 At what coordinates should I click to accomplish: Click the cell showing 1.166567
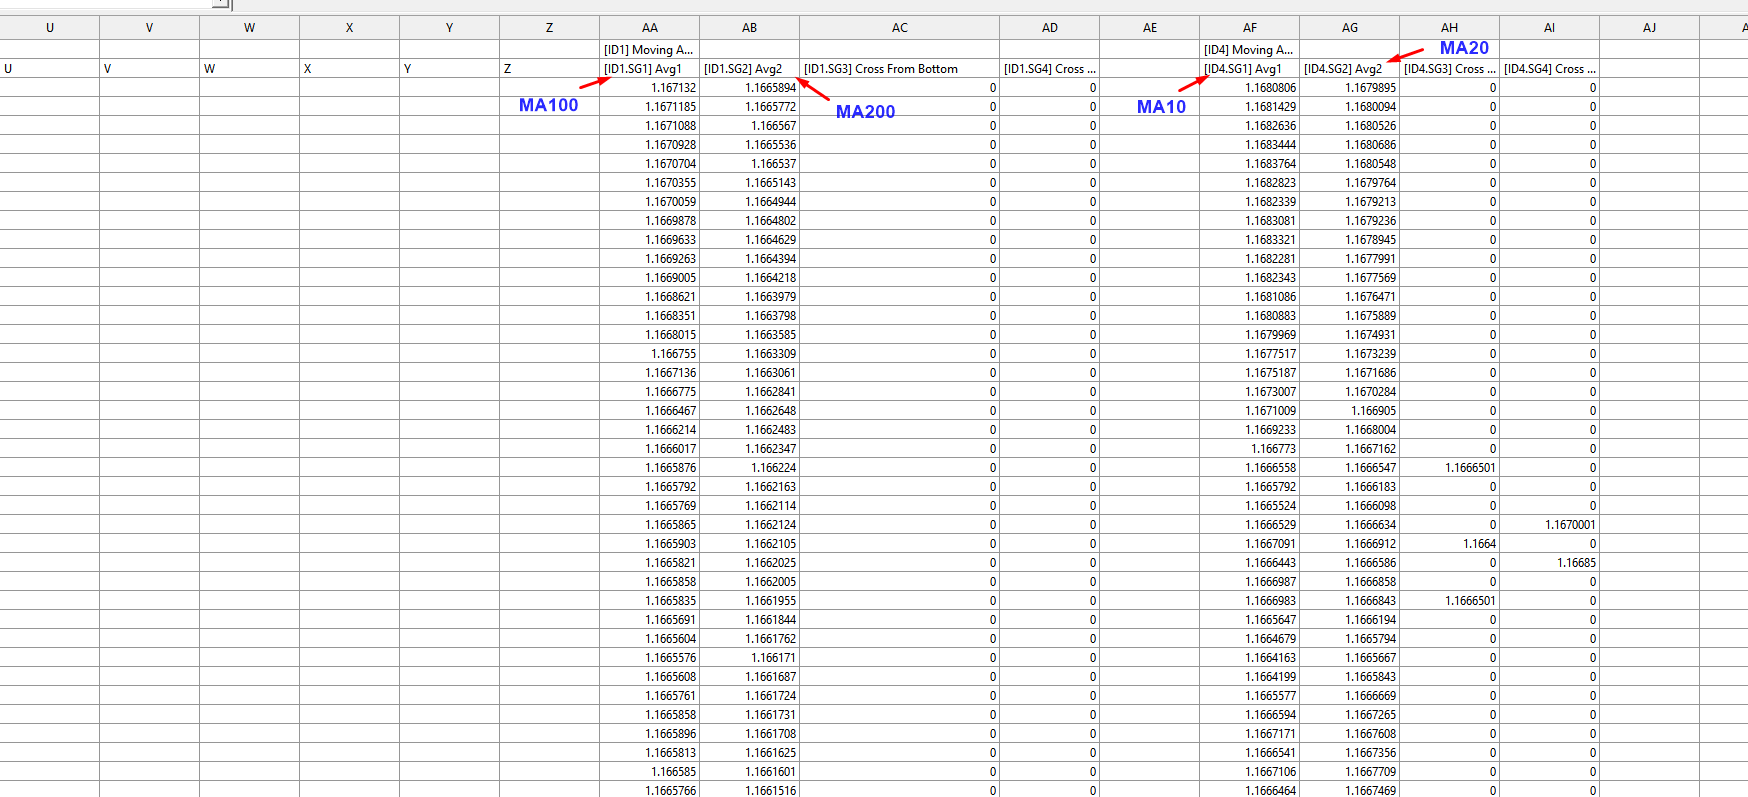[x=750, y=126]
